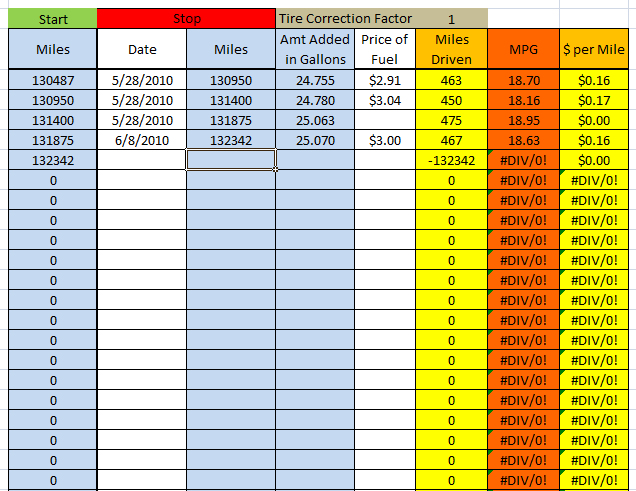Select the red Stop header cell

186,19
